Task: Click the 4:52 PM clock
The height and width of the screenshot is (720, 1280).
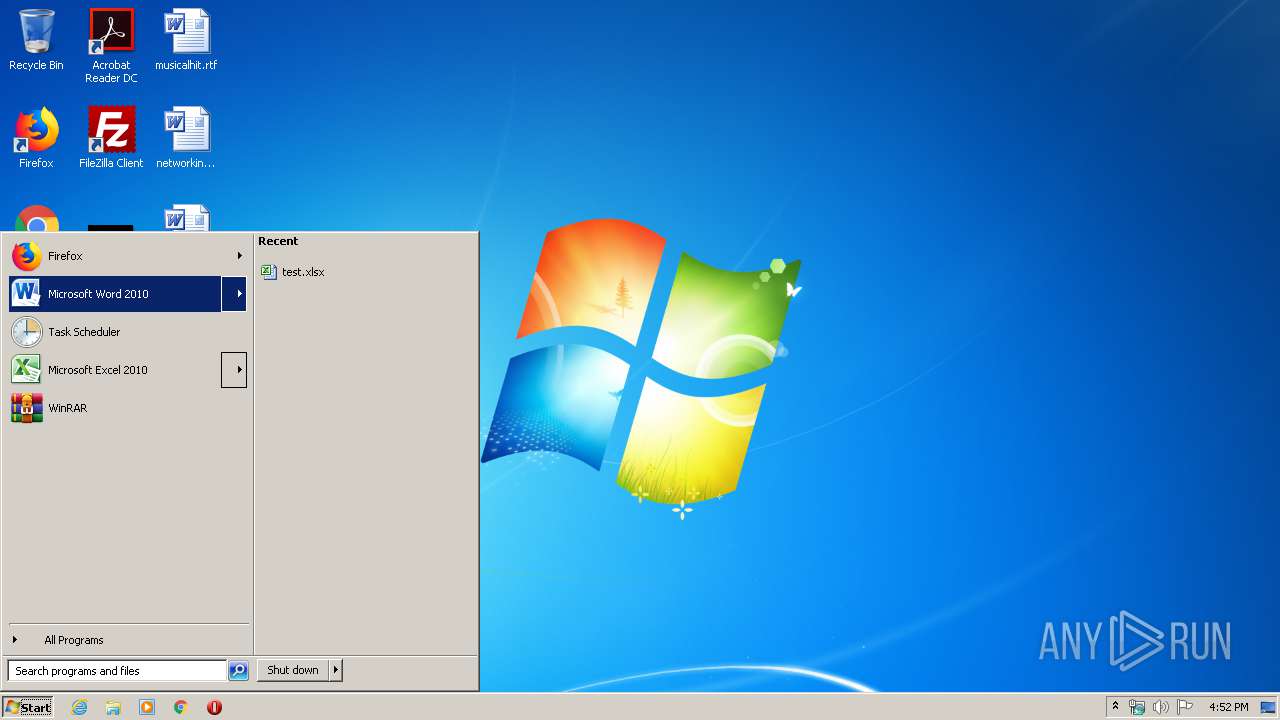Action: click(x=1228, y=707)
